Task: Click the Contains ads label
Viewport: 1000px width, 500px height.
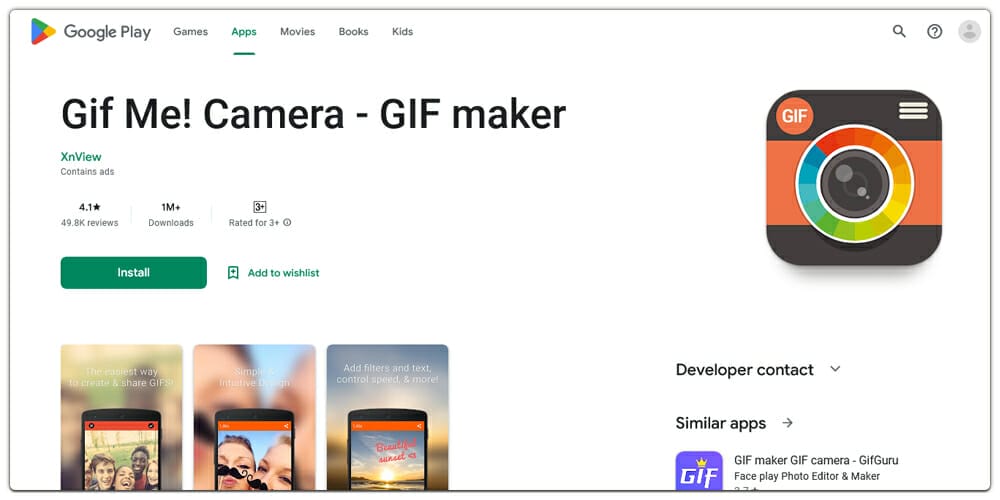Action: (87, 172)
